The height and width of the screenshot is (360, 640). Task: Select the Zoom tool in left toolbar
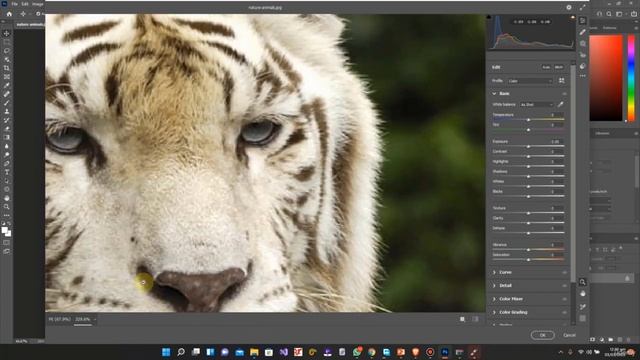pos(7,207)
